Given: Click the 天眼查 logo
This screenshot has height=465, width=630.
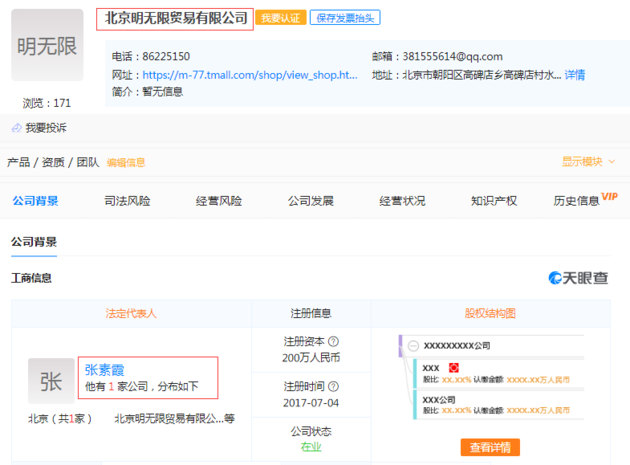Looking at the screenshot, I should pyautogui.click(x=578, y=278).
